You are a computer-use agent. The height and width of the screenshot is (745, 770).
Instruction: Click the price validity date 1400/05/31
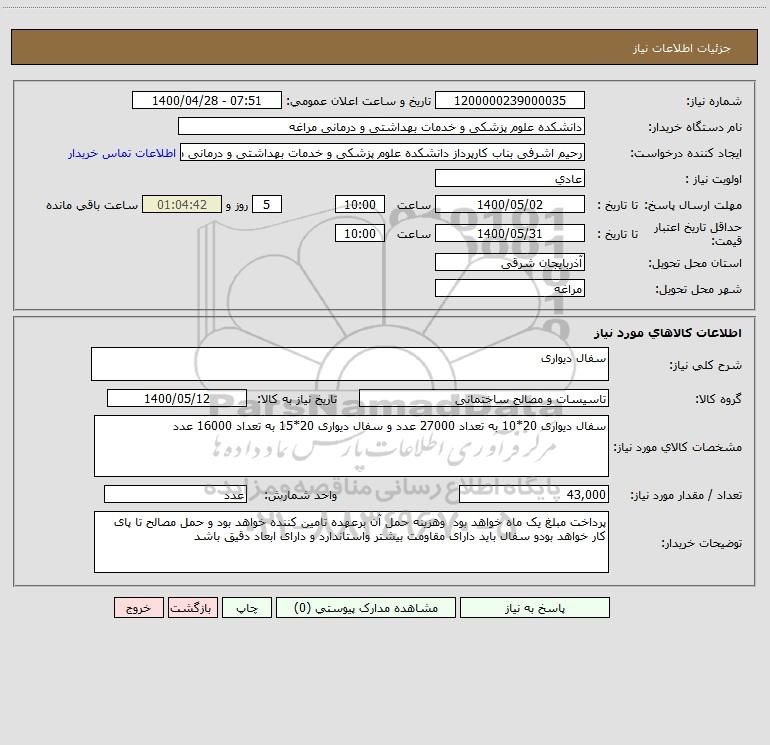click(510, 233)
